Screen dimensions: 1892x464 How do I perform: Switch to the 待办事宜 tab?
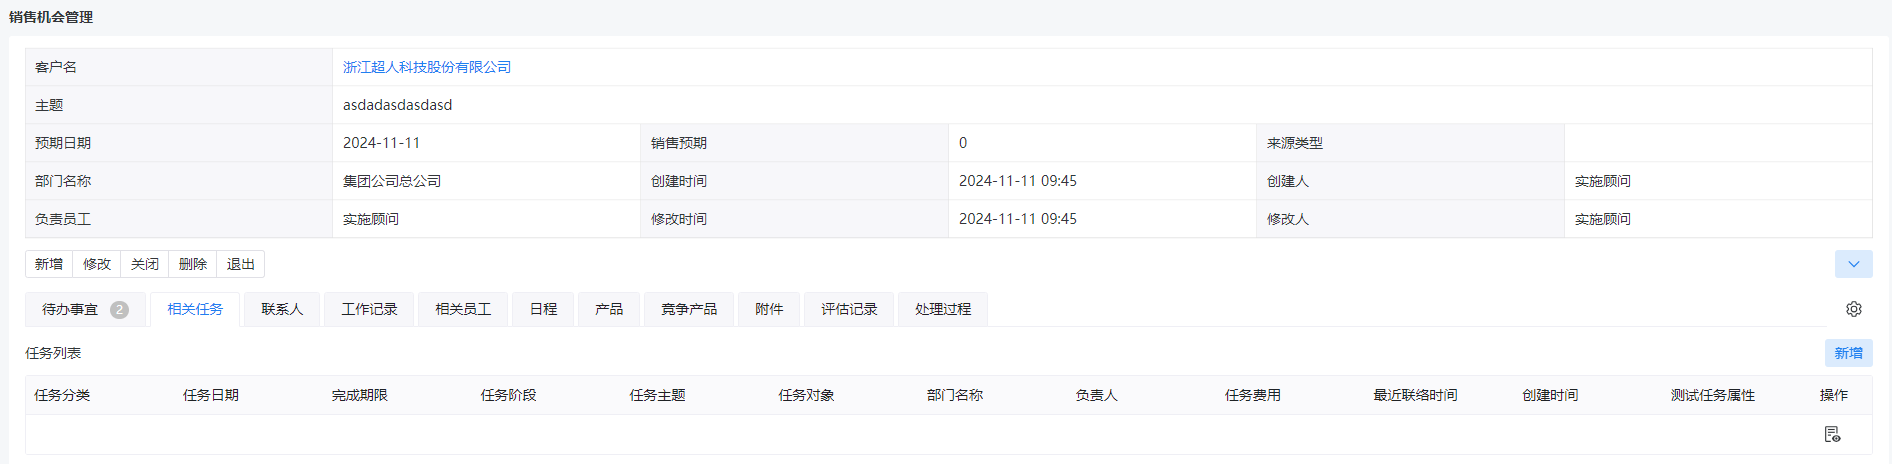(85, 309)
